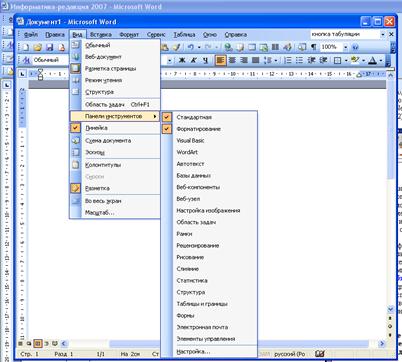Click the Insert Hyperlink globe icon

228,47
